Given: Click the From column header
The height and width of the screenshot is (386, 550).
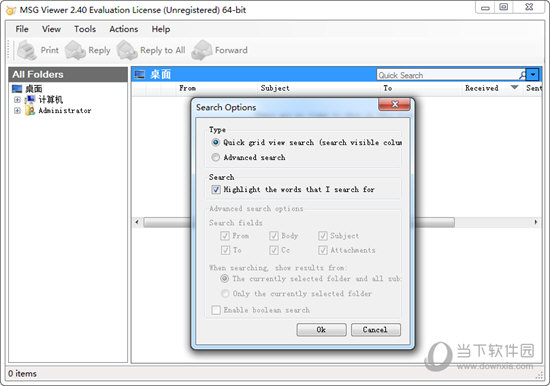Looking at the screenshot, I should pyautogui.click(x=187, y=88).
